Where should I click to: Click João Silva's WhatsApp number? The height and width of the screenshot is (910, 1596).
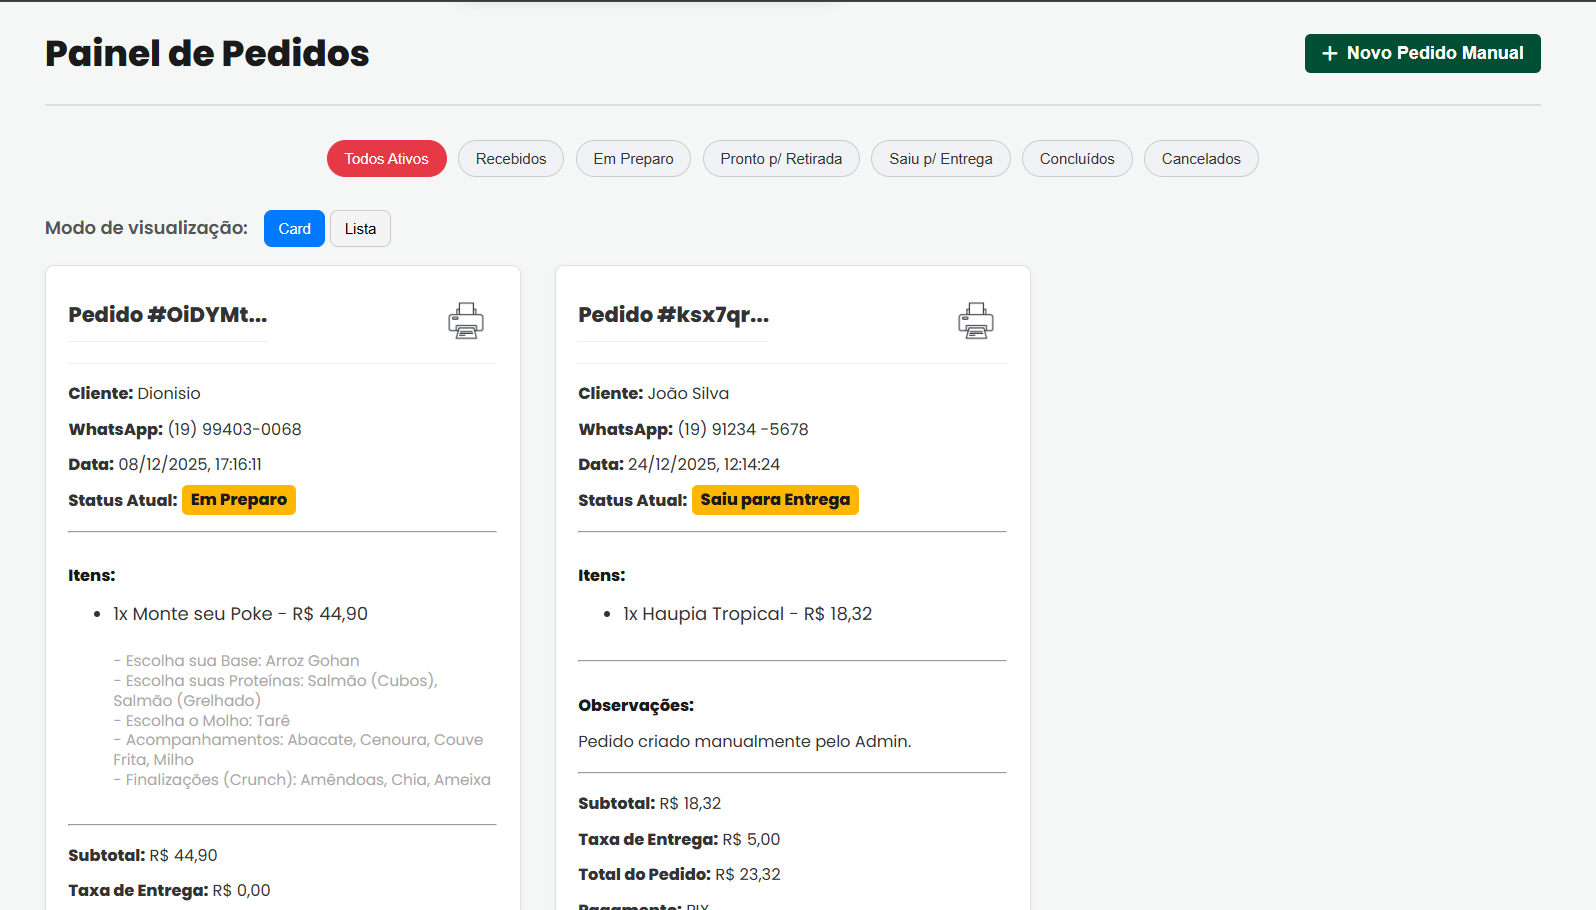click(x=743, y=429)
